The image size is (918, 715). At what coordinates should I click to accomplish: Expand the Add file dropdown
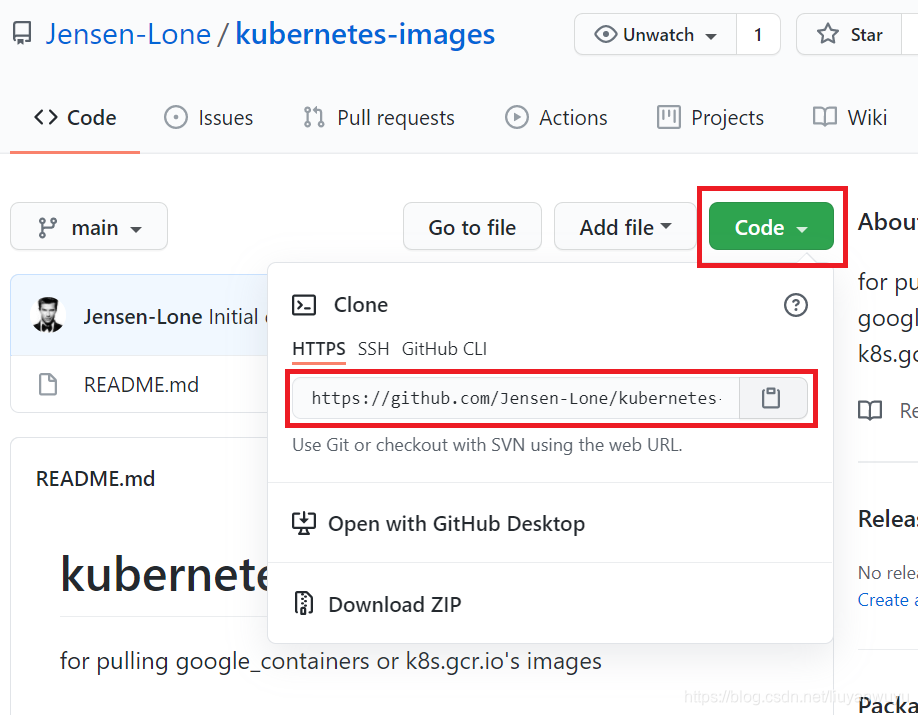pyautogui.click(x=625, y=227)
